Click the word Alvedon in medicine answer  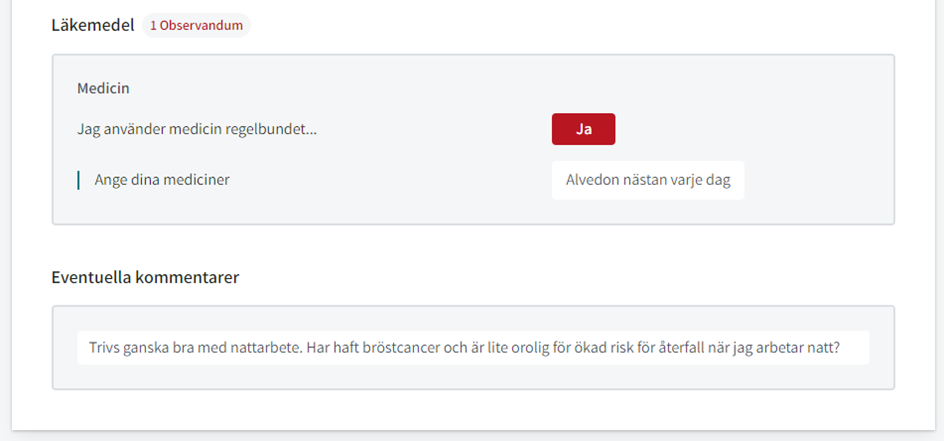point(589,180)
